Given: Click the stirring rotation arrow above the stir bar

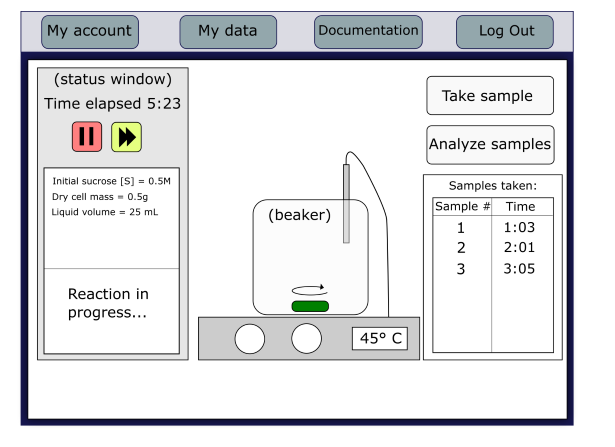Looking at the screenshot, I should point(309,291).
